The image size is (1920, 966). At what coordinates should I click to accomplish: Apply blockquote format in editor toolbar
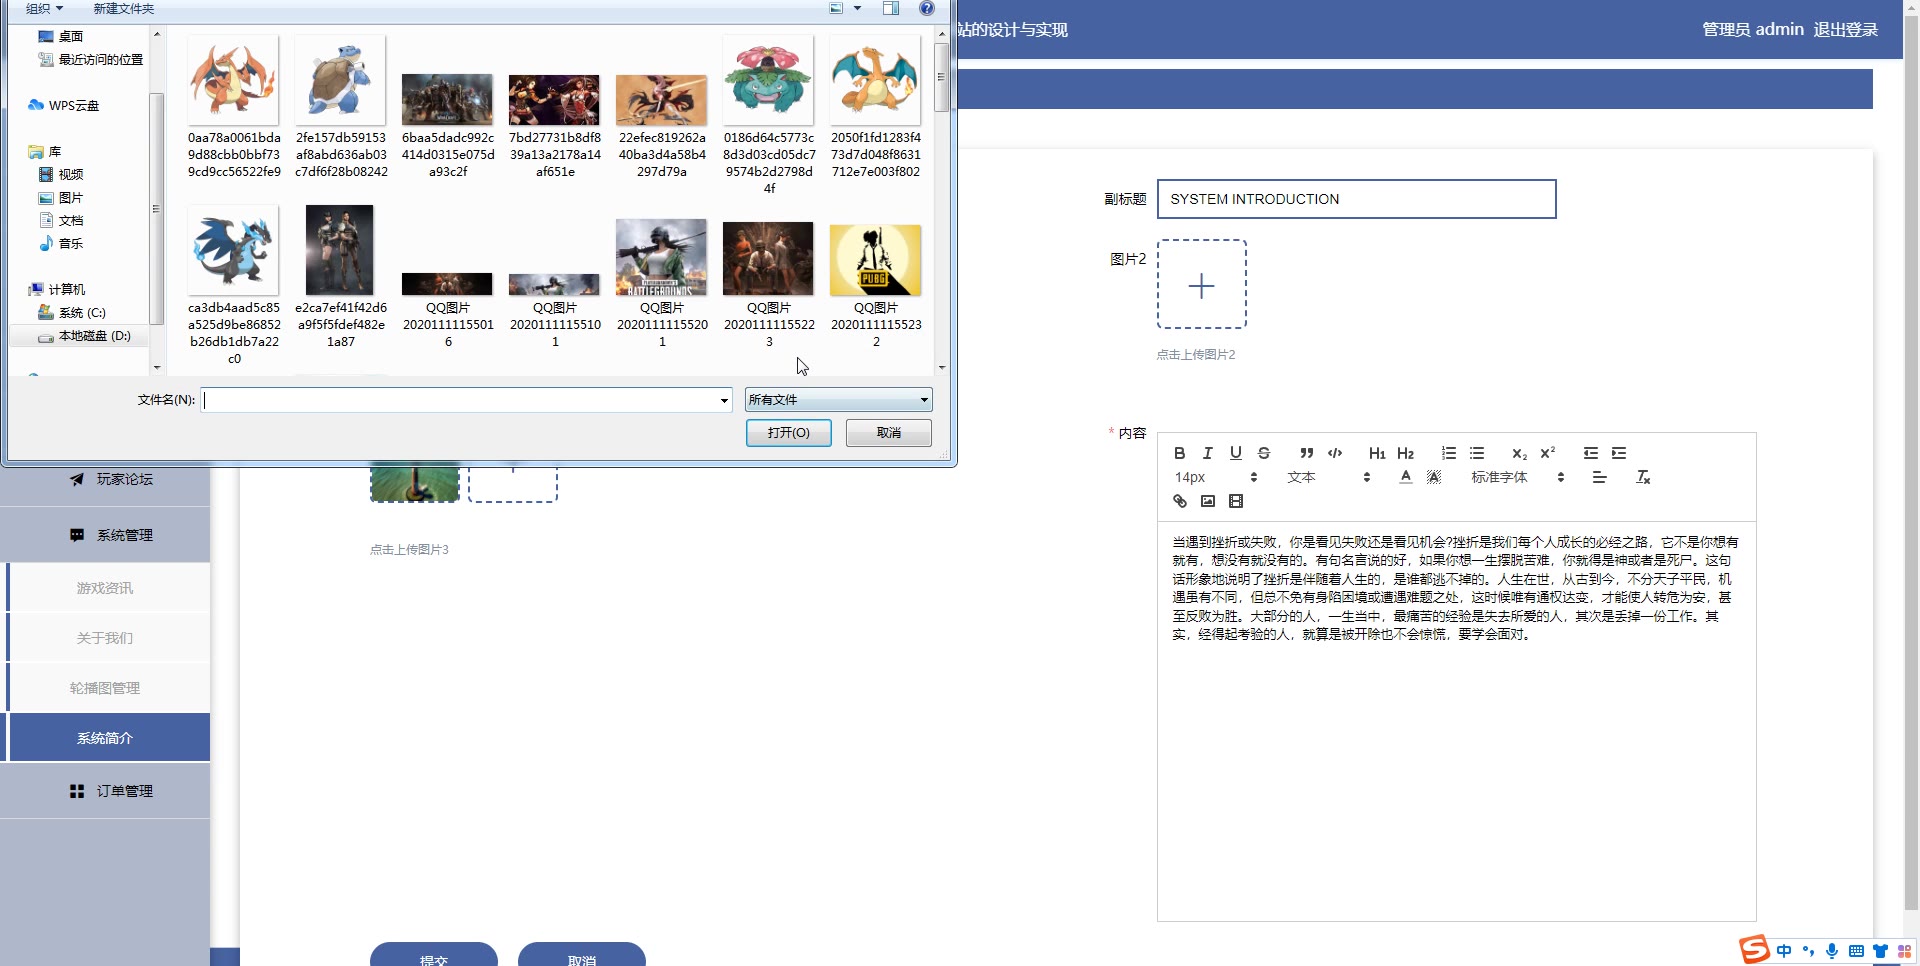click(1306, 453)
